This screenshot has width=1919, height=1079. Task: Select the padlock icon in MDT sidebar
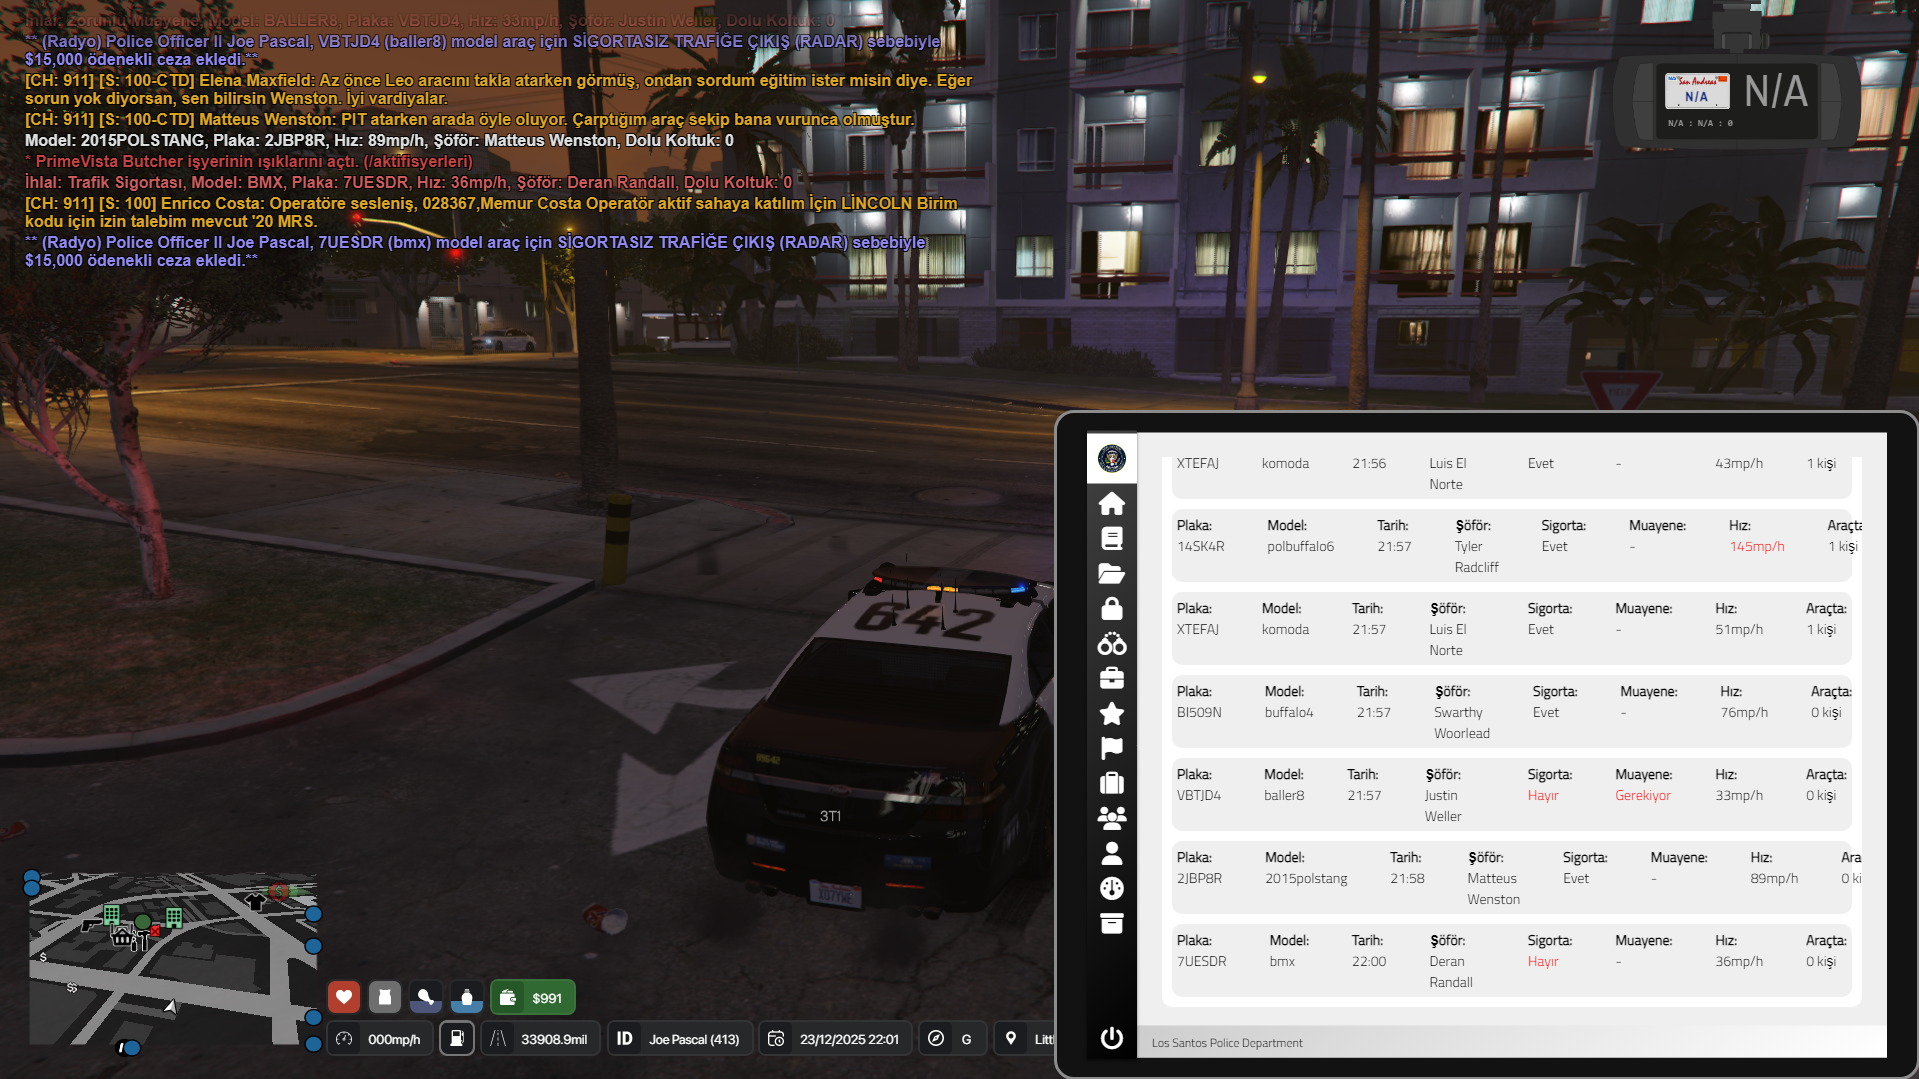(x=1111, y=608)
